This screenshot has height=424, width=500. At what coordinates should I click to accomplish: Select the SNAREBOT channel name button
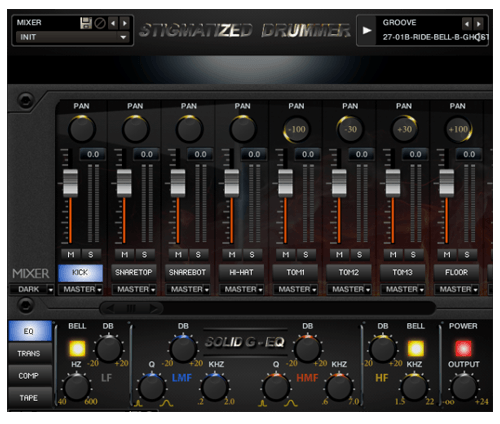(188, 273)
